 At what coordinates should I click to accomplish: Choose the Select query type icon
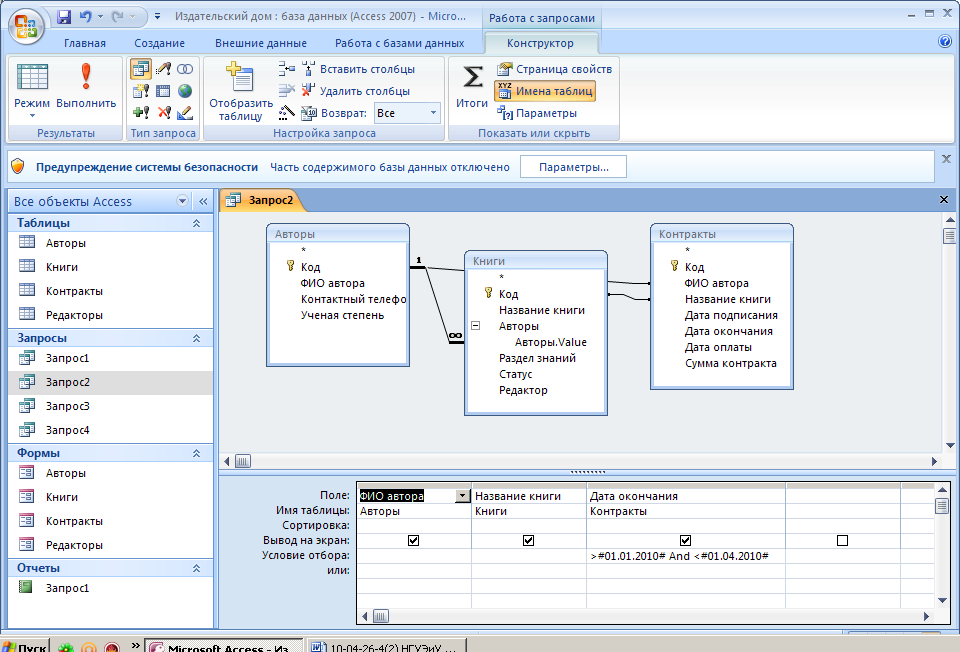pyautogui.click(x=141, y=69)
